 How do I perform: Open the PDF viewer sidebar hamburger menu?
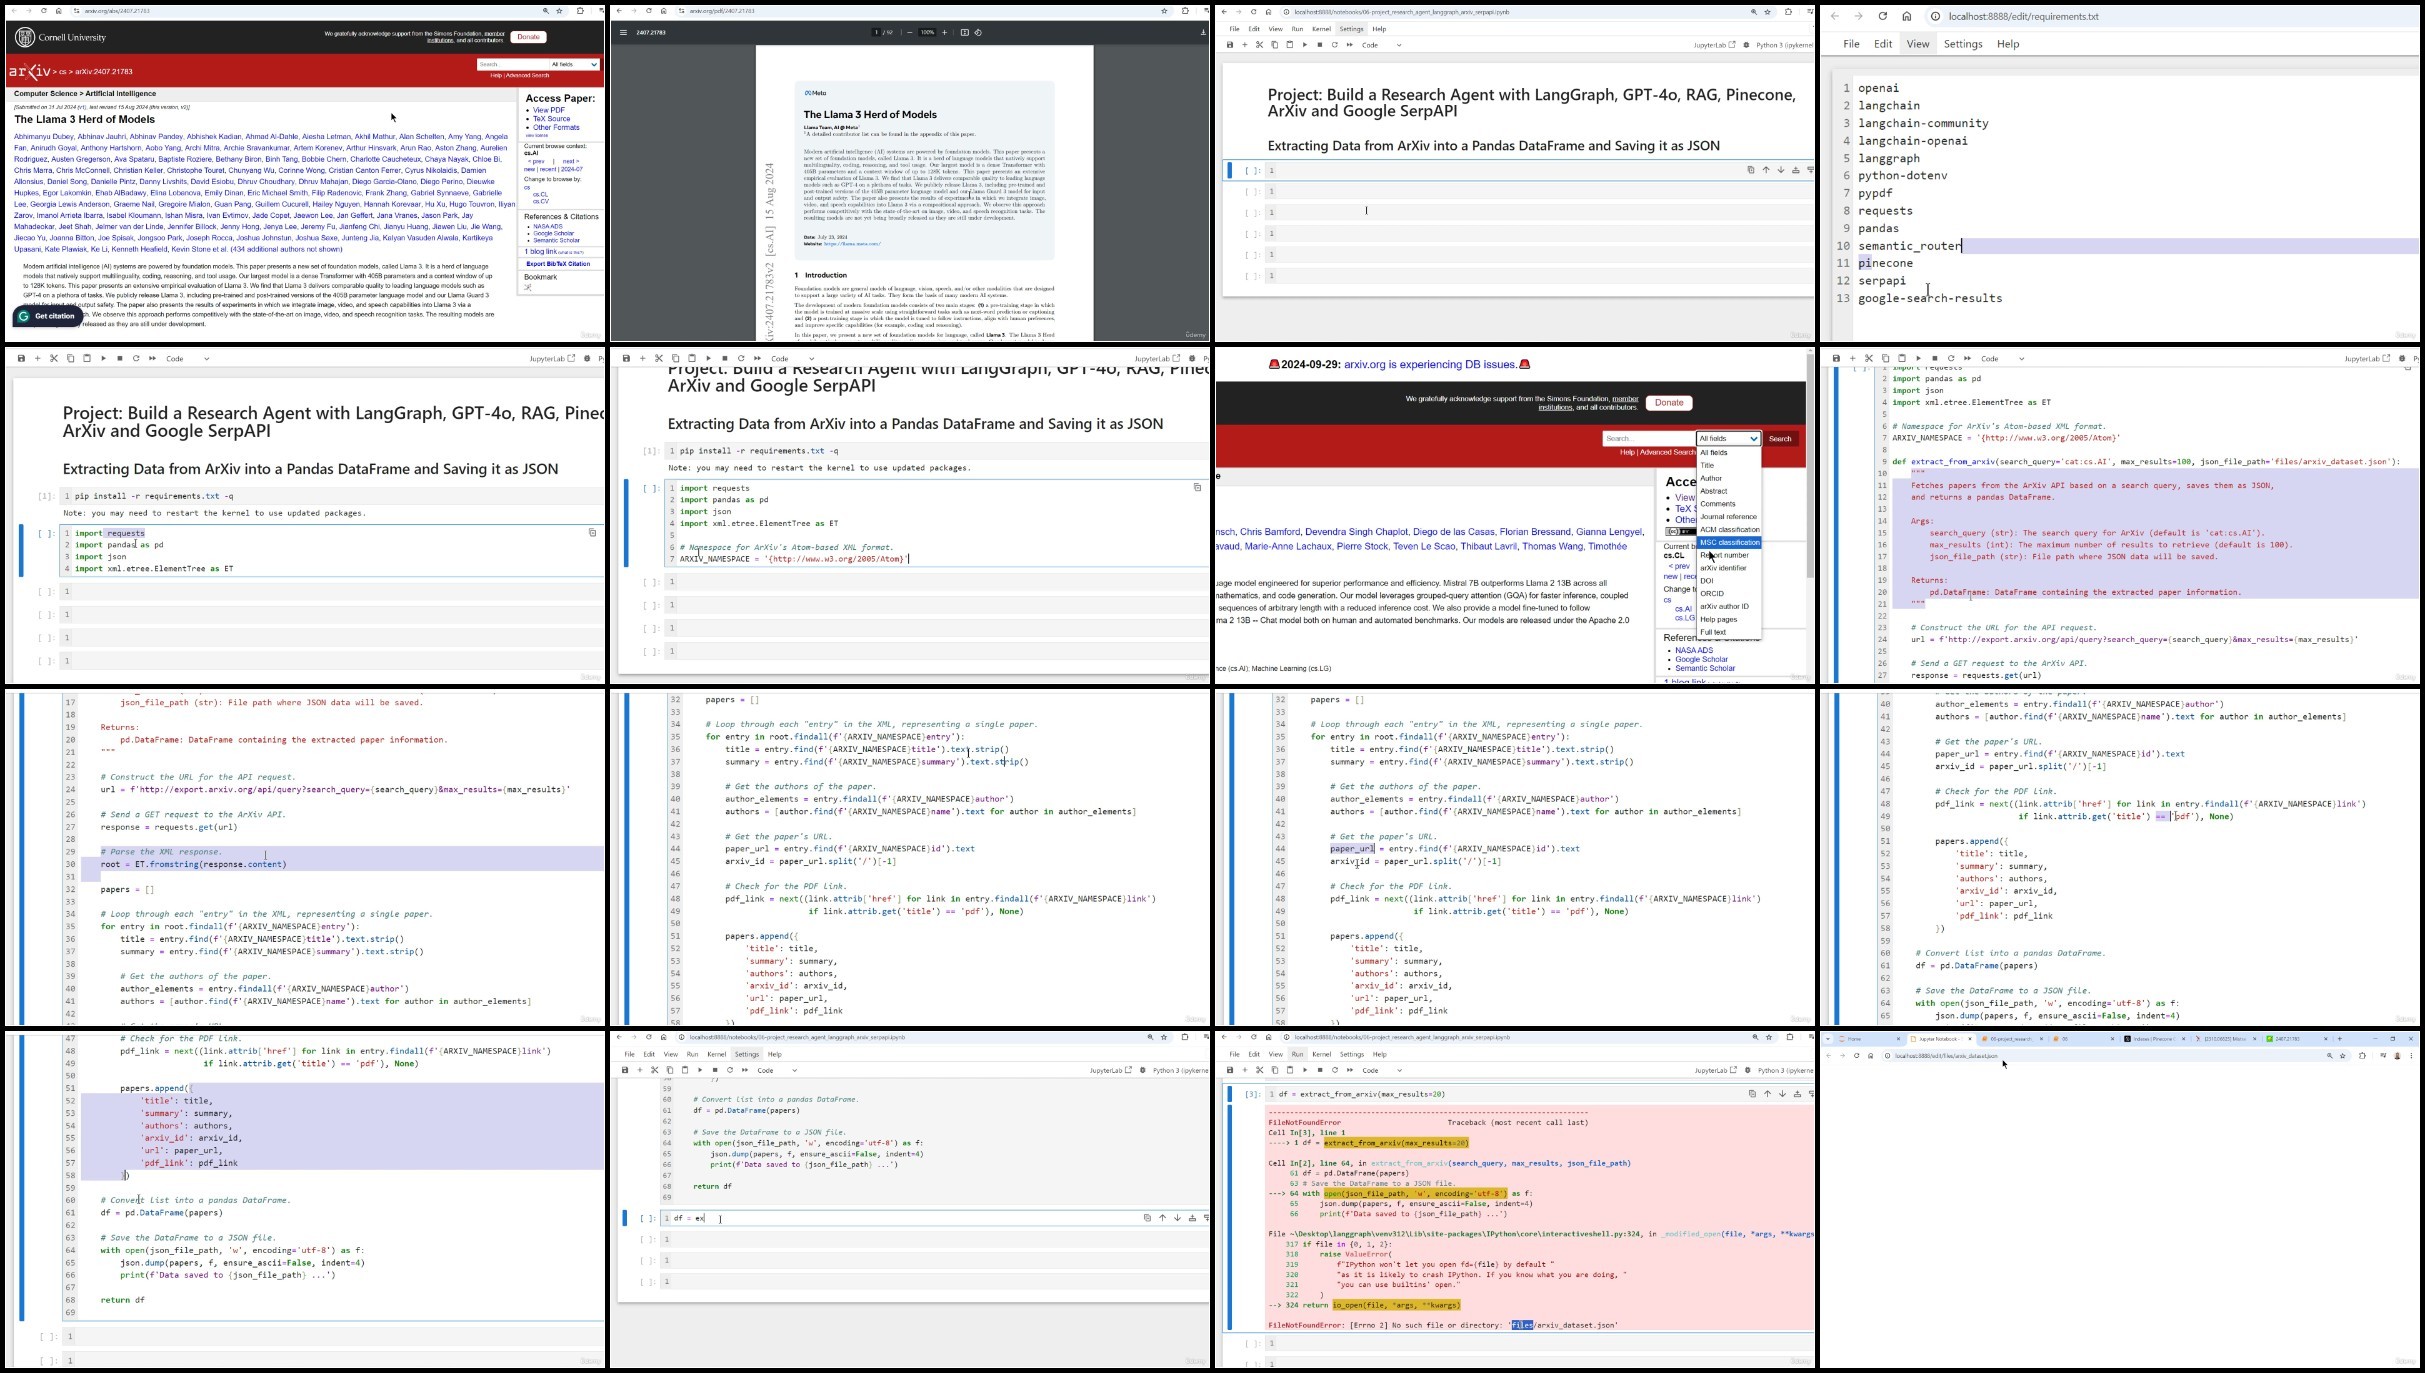click(623, 32)
